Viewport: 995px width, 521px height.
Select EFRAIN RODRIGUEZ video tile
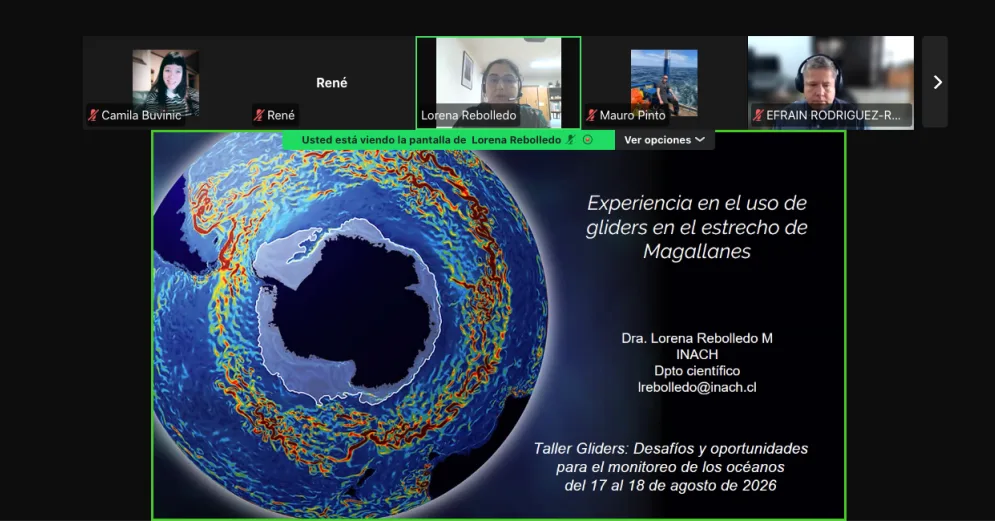[831, 82]
